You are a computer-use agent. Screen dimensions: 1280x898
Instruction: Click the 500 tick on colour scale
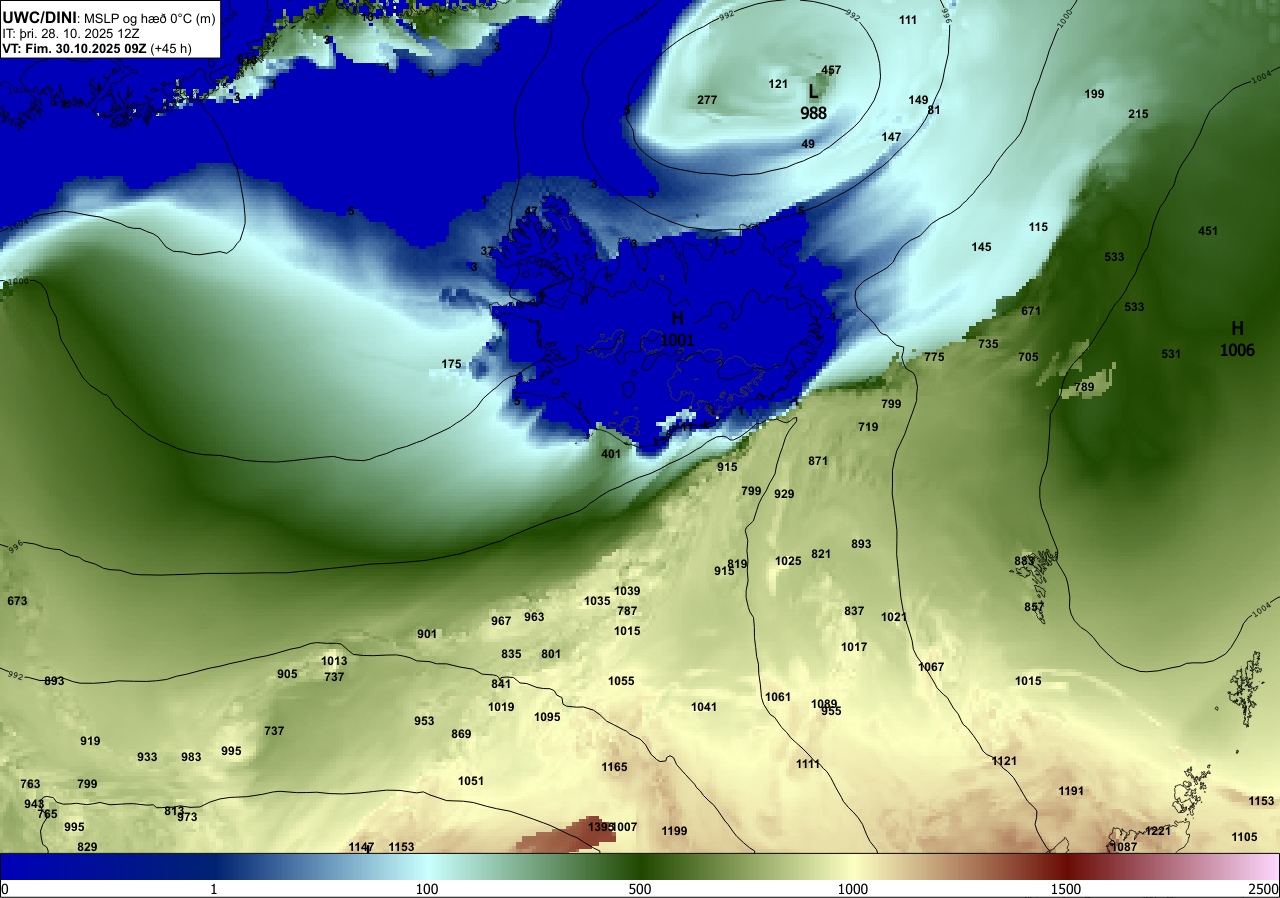(x=640, y=889)
